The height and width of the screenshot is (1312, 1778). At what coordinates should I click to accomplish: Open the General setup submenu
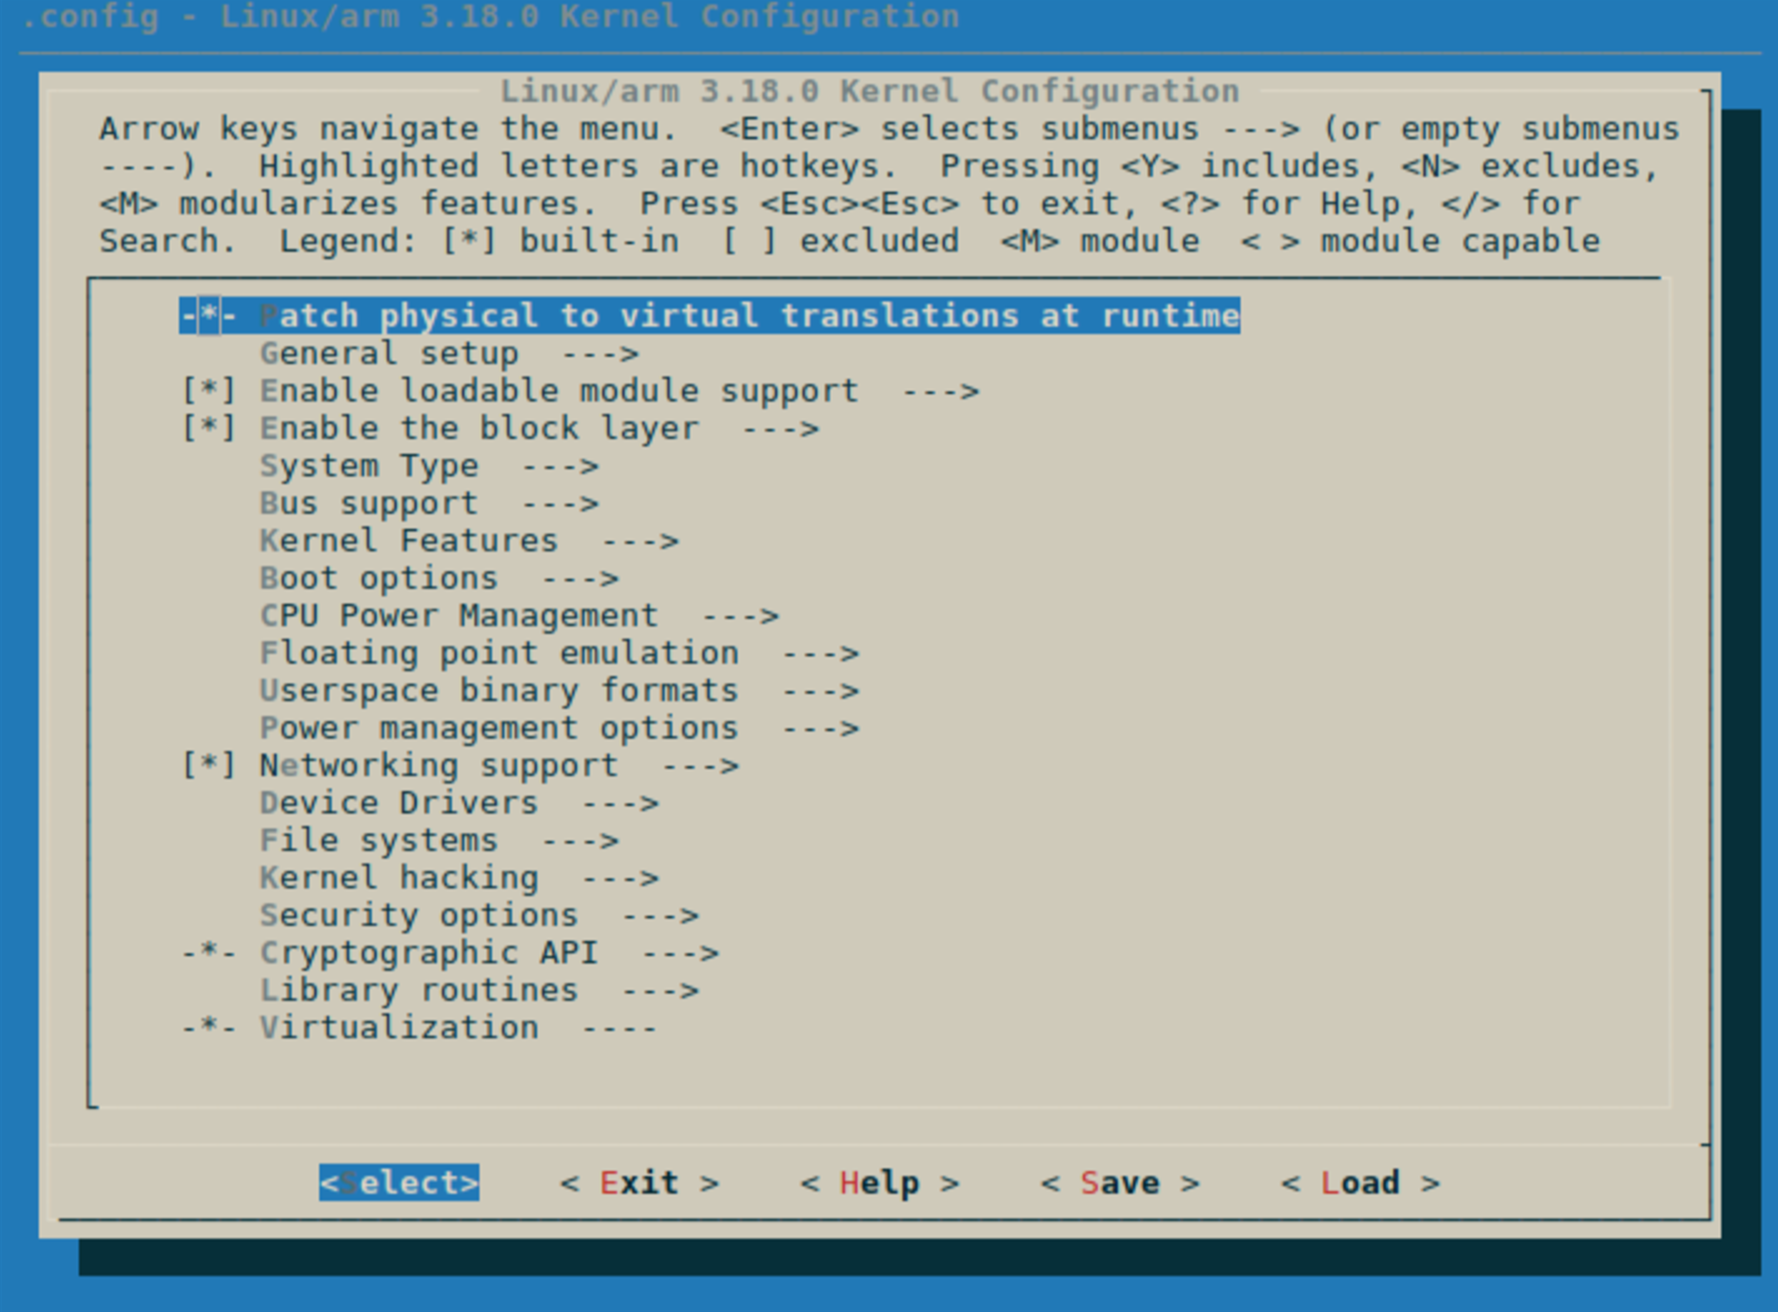(x=449, y=354)
